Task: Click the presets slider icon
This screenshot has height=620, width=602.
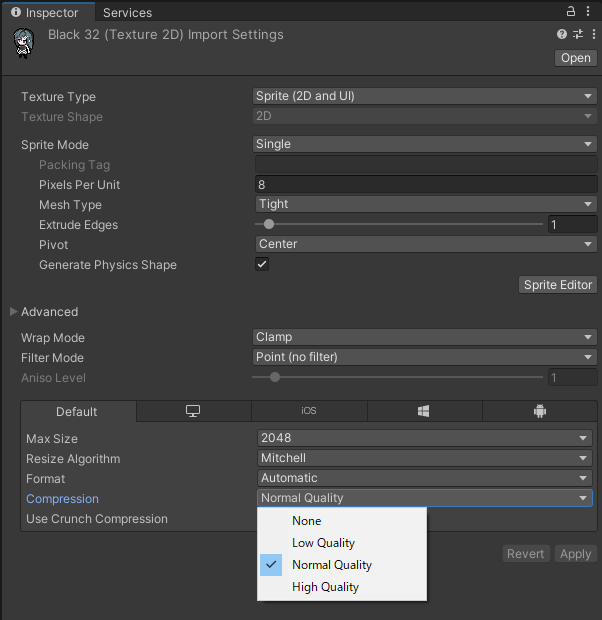Action: coord(576,34)
